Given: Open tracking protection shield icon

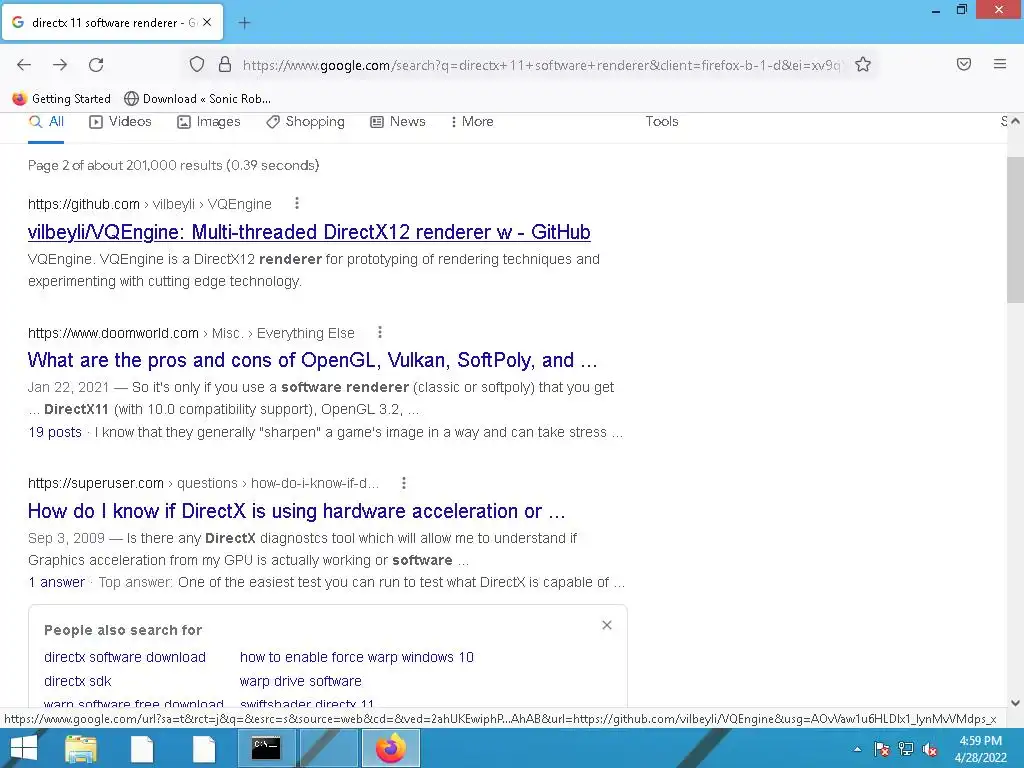Looking at the screenshot, I should pos(197,64).
